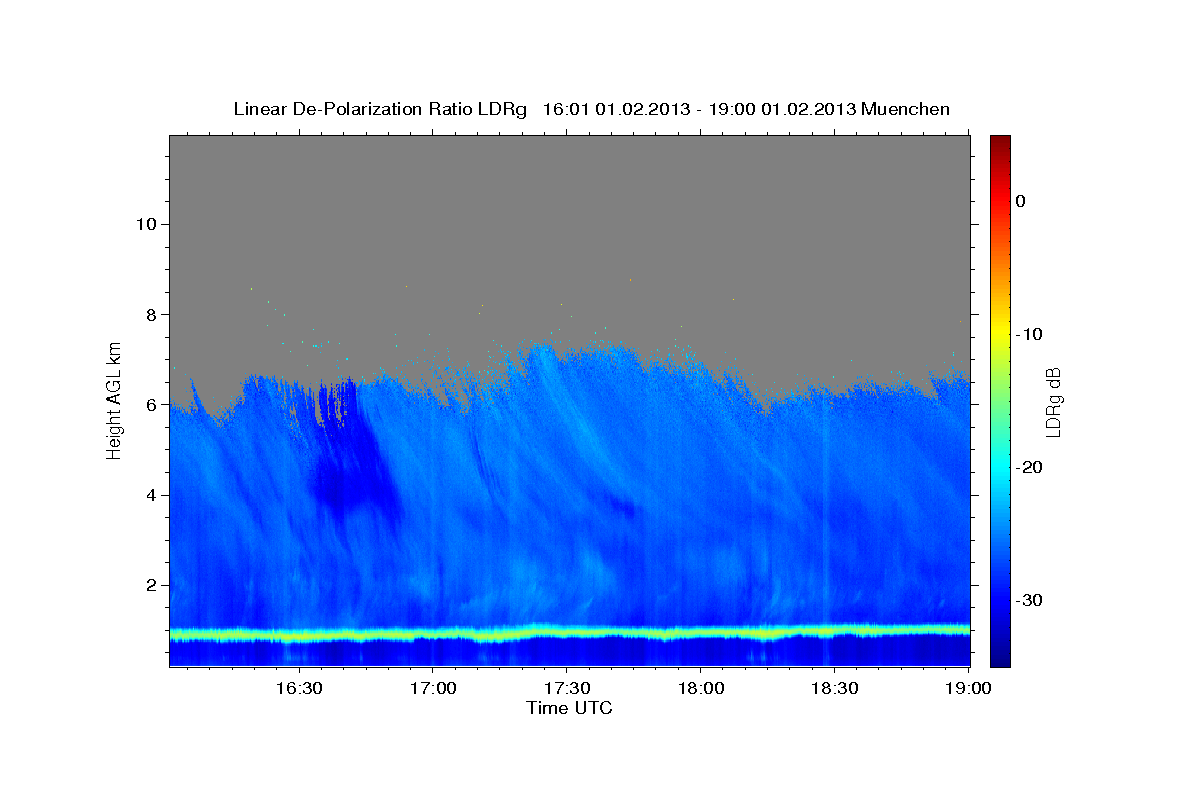Click the bright yellow melting layer band at 17:00
The image size is (1200, 800).
click(432, 634)
